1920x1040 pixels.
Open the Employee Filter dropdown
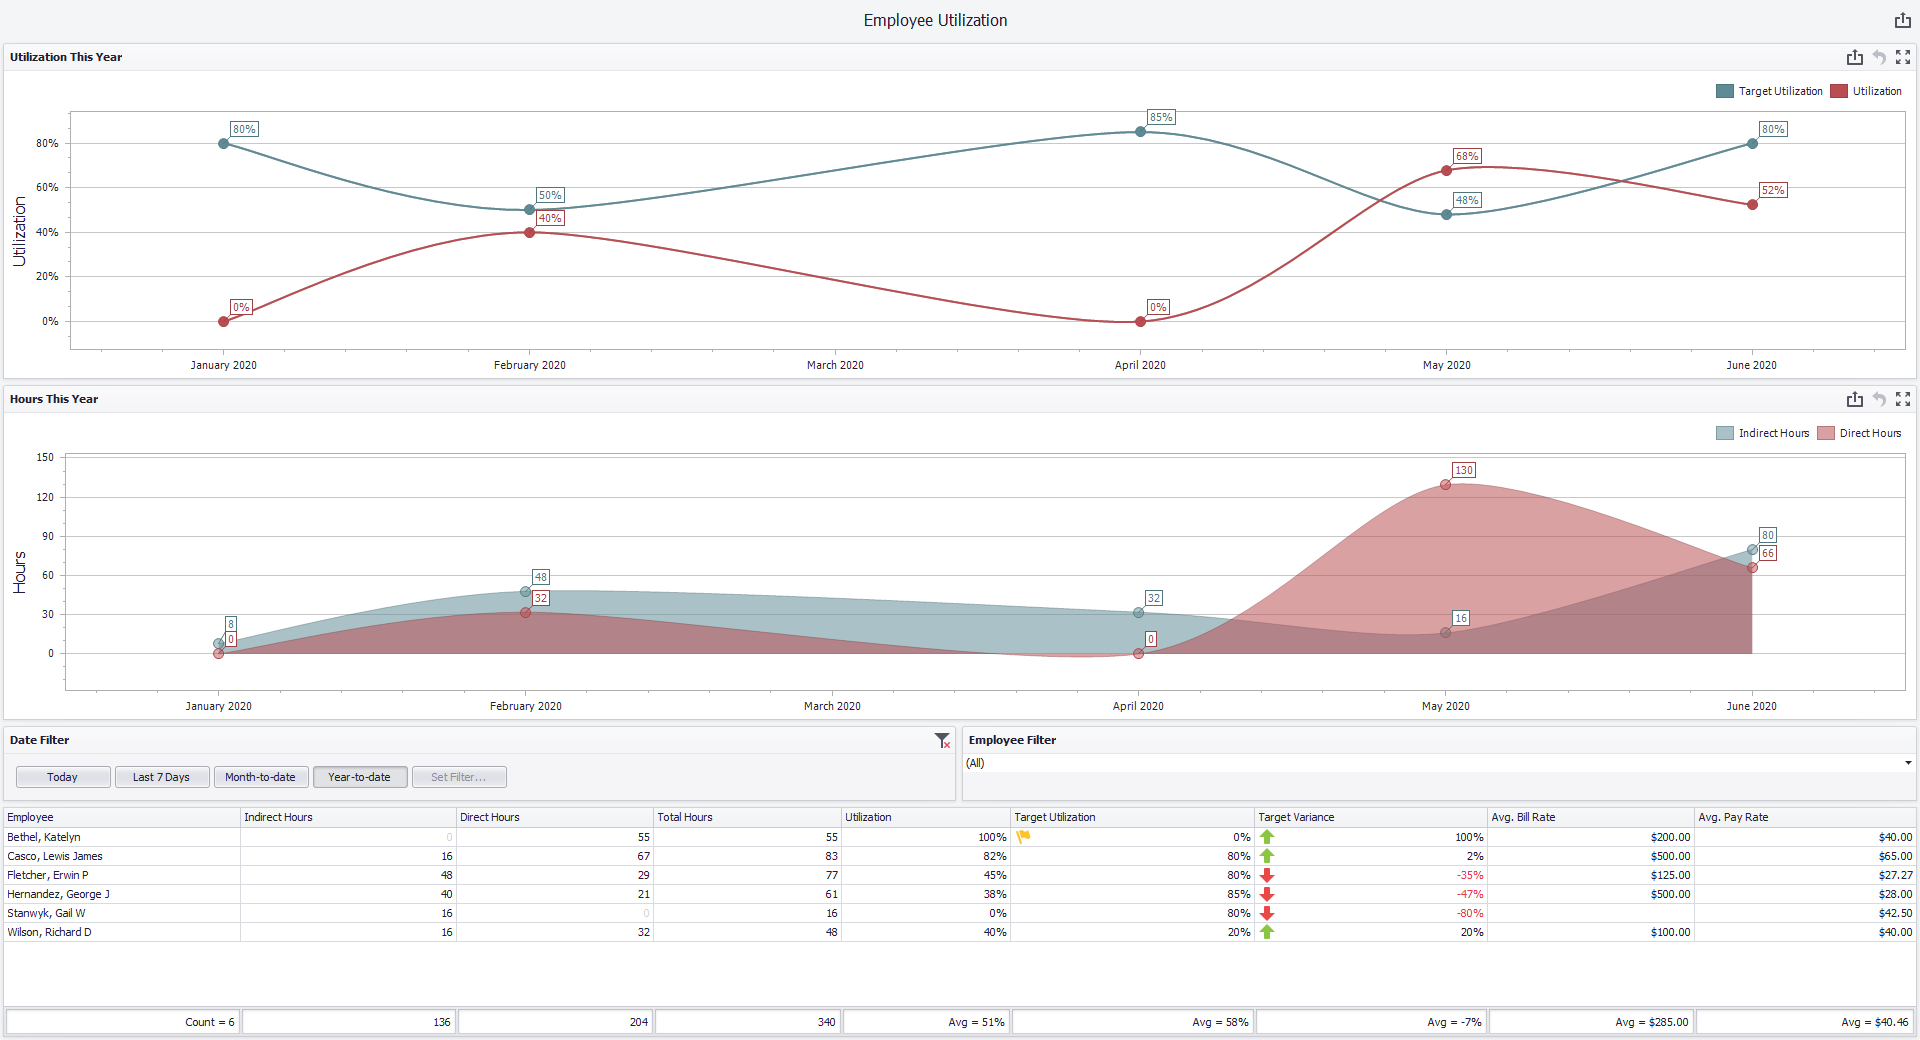1908,763
